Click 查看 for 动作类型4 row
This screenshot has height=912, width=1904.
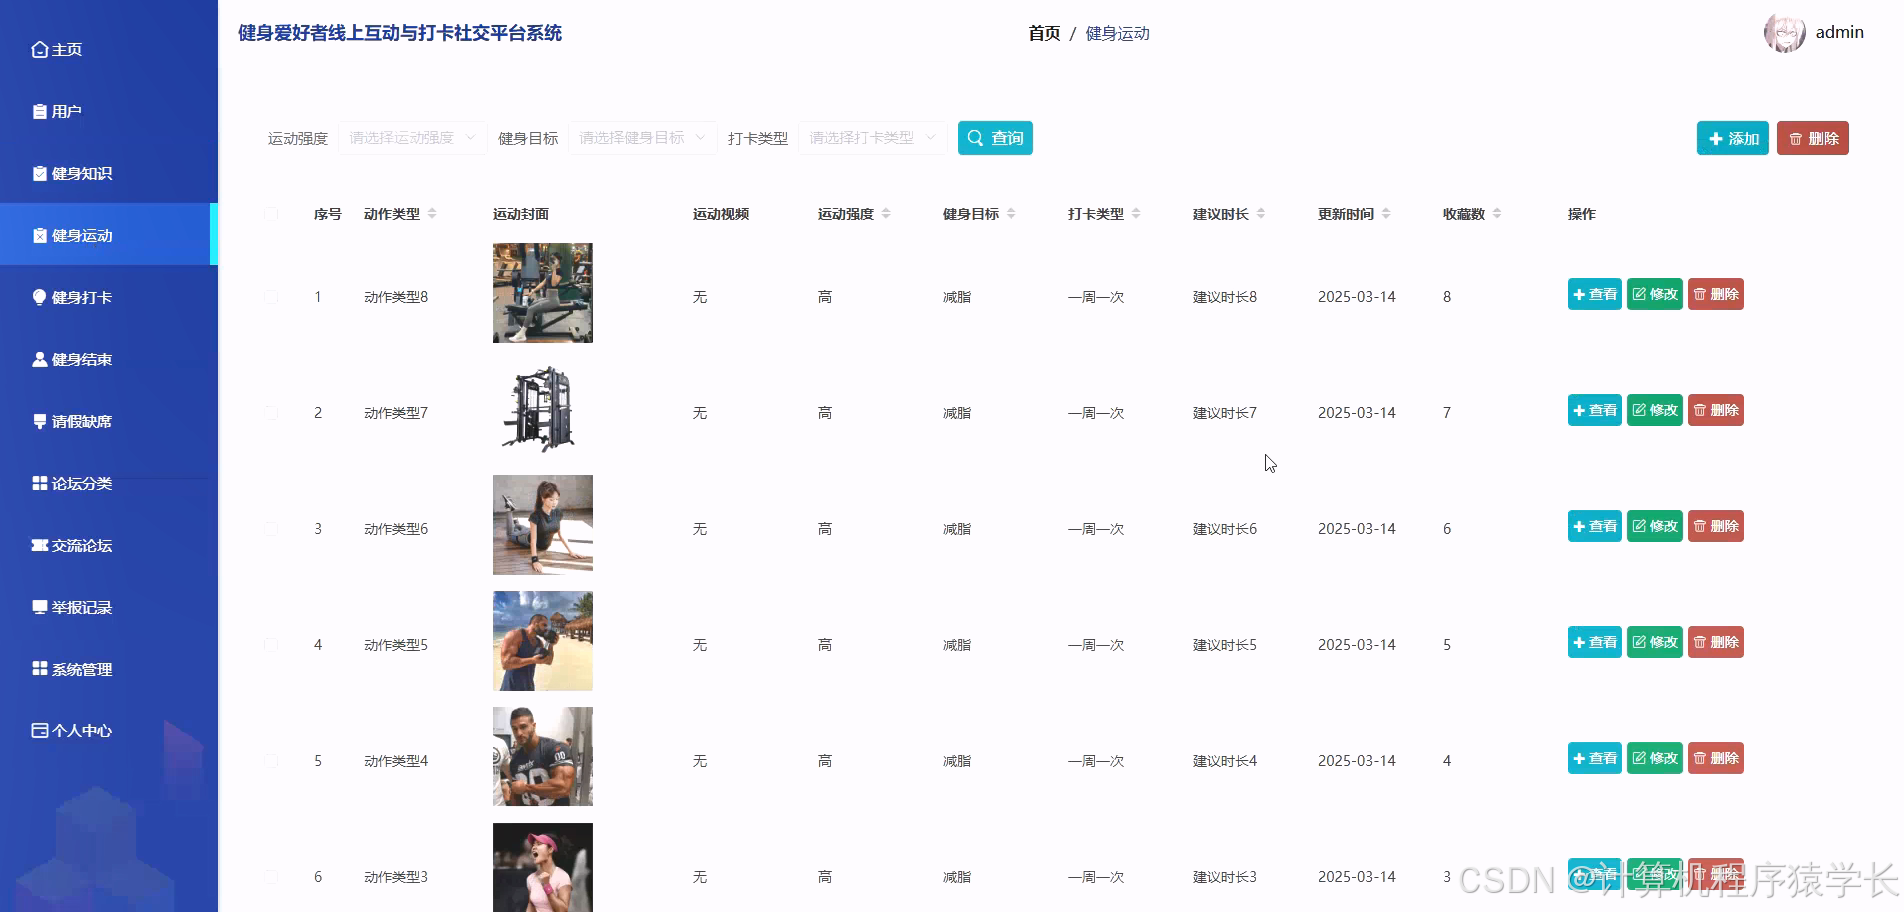click(x=1595, y=758)
